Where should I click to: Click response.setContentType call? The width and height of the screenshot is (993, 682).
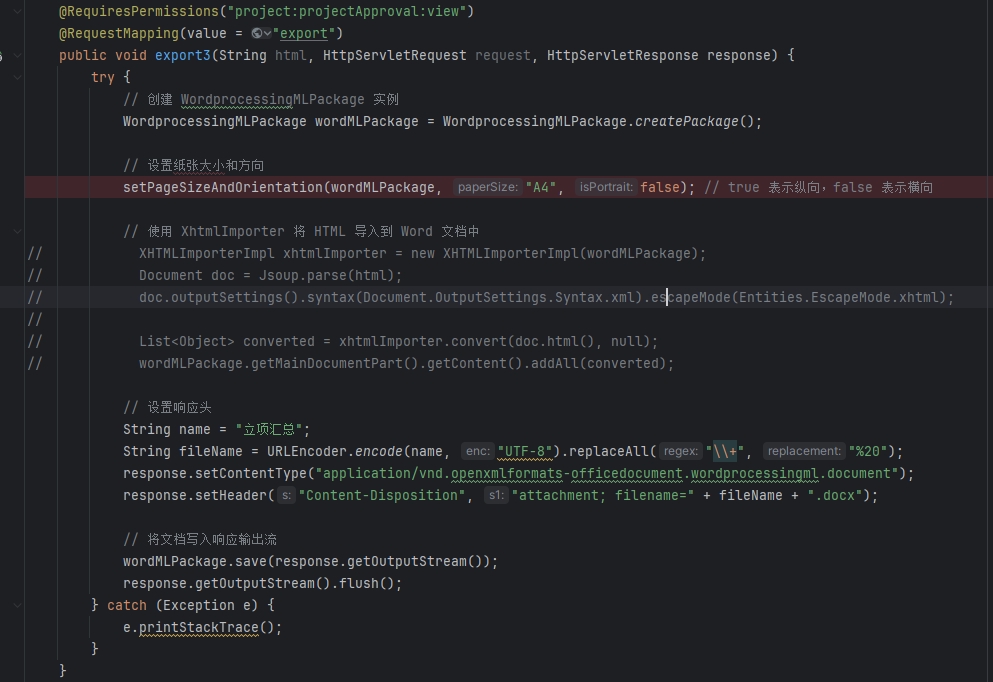coord(215,474)
